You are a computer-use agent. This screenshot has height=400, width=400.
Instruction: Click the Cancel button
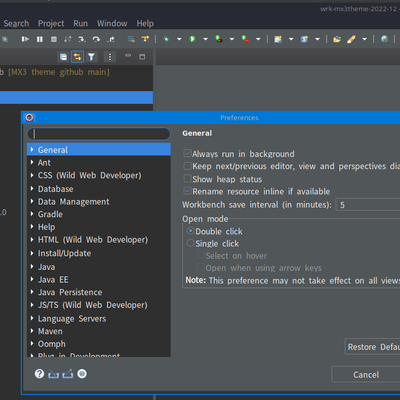(366, 375)
